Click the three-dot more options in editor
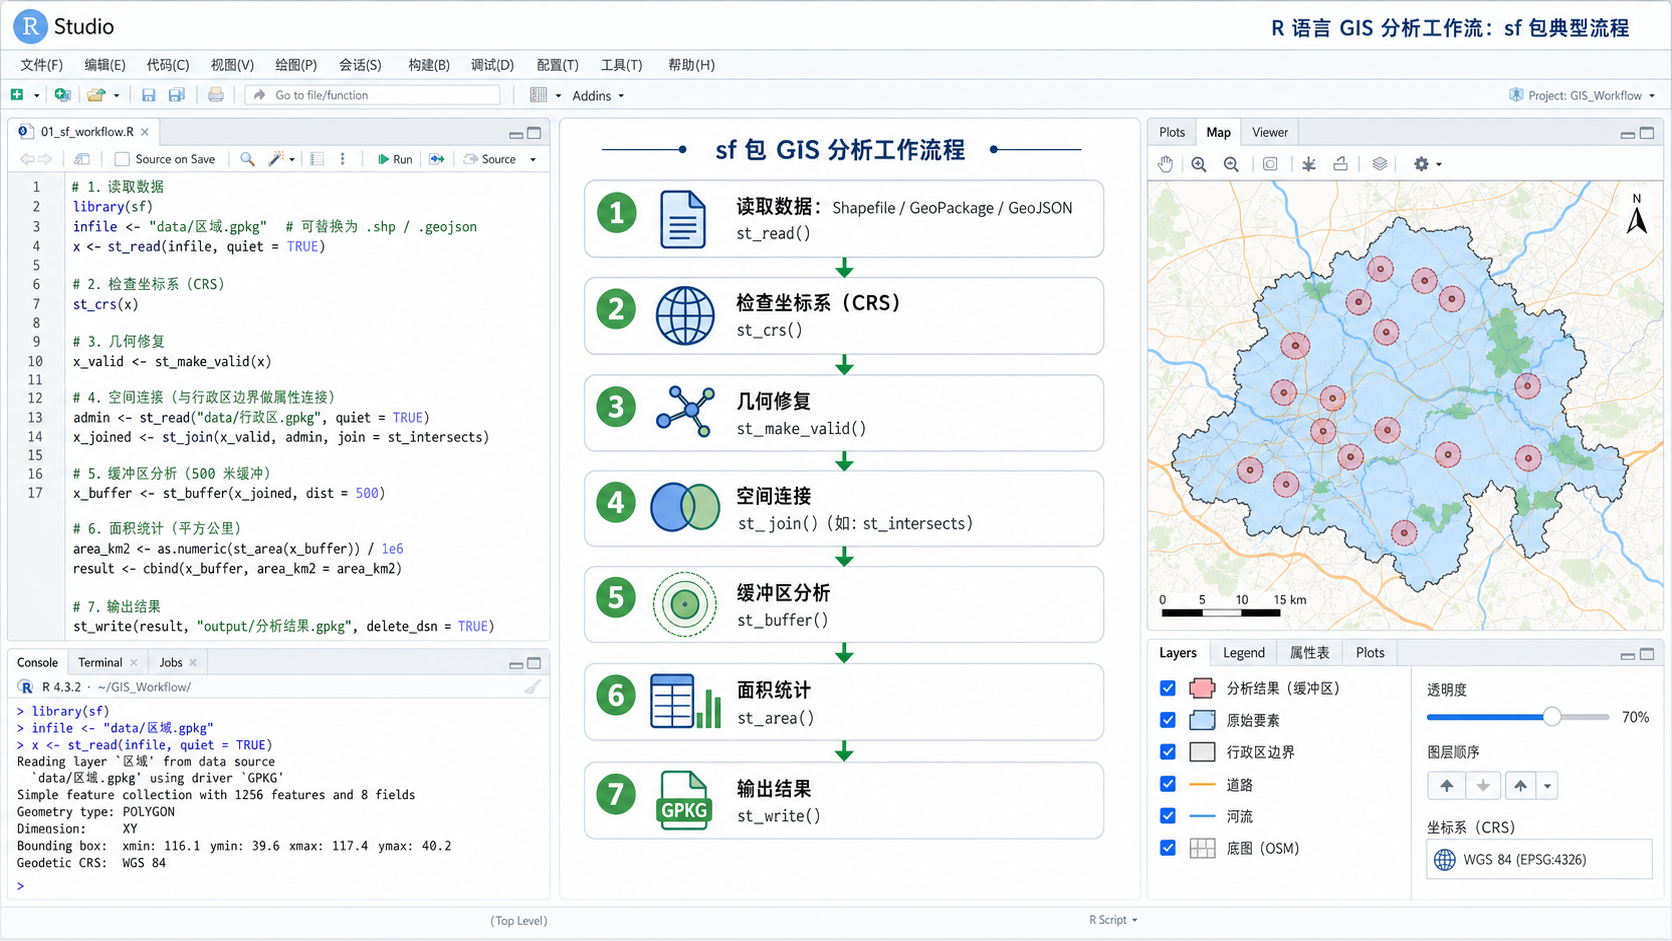Image resolution: width=1672 pixels, height=941 pixels. [342, 159]
